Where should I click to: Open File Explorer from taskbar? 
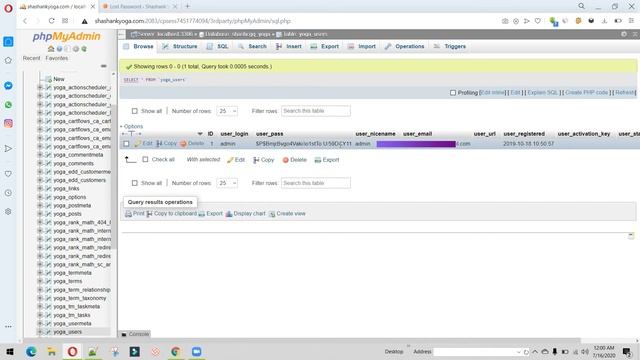pyautogui.click(x=51, y=351)
